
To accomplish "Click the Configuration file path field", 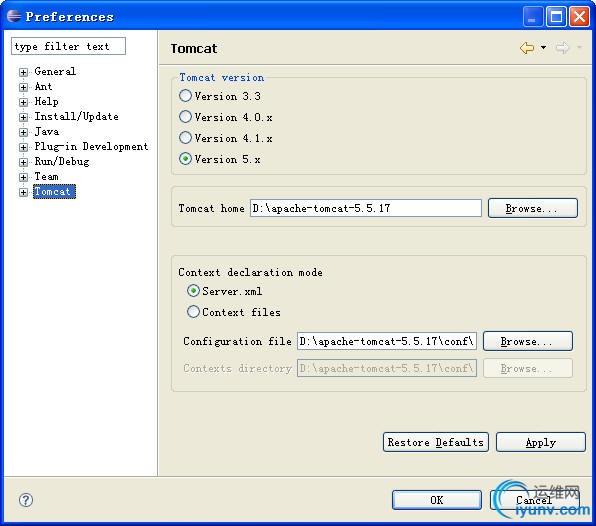I will (387, 341).
